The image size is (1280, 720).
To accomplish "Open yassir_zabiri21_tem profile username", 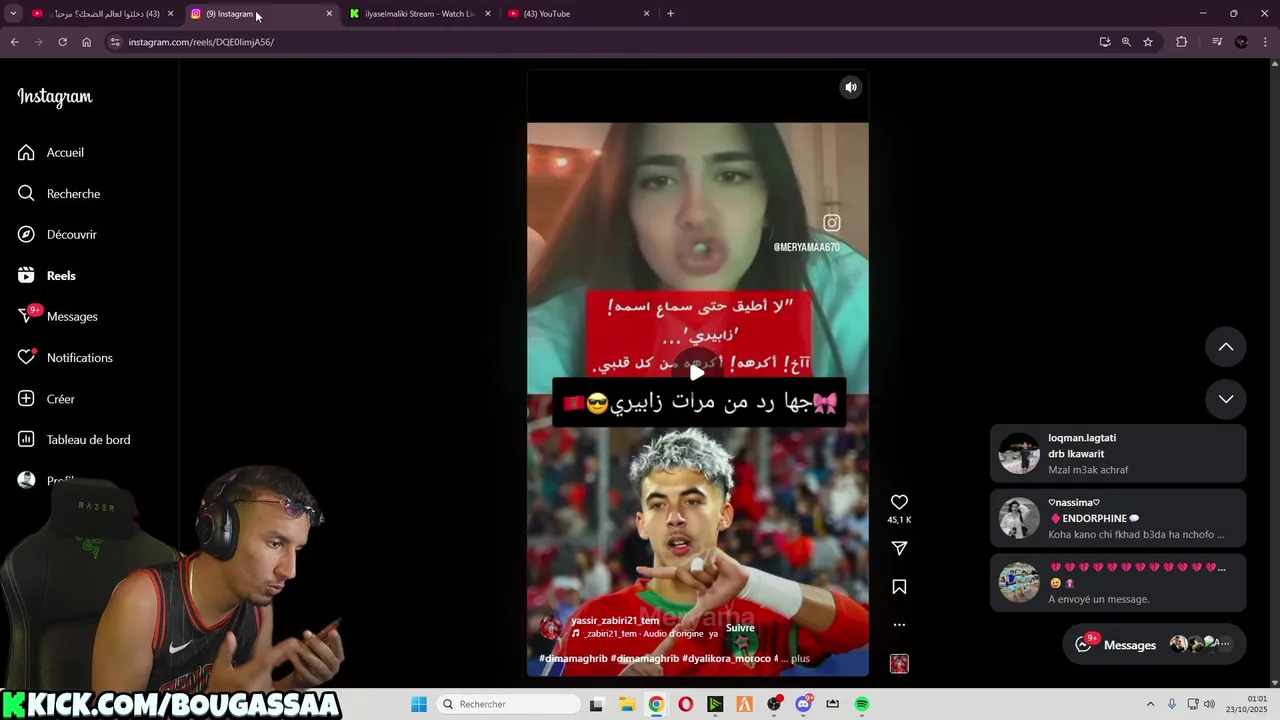I will pos(615,621).
